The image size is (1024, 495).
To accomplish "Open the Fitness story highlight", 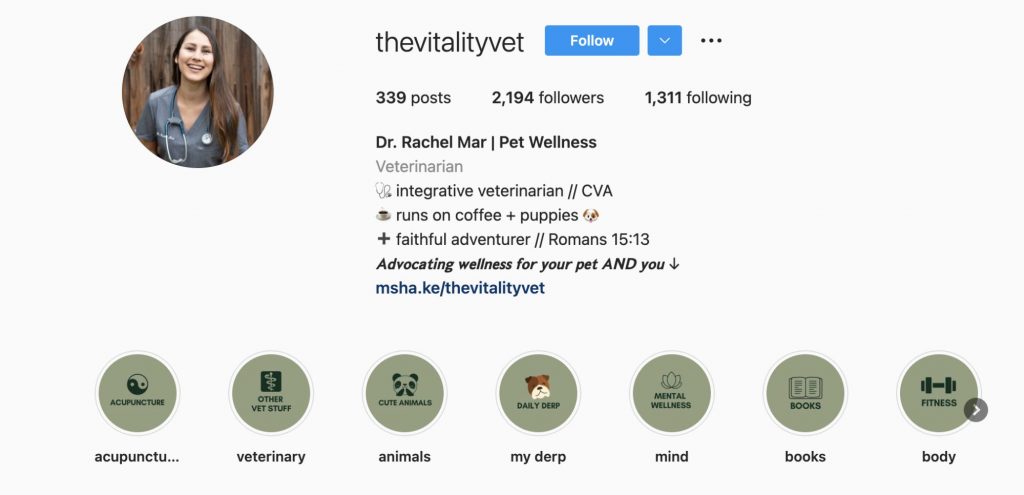I will [x=938, y=393].
